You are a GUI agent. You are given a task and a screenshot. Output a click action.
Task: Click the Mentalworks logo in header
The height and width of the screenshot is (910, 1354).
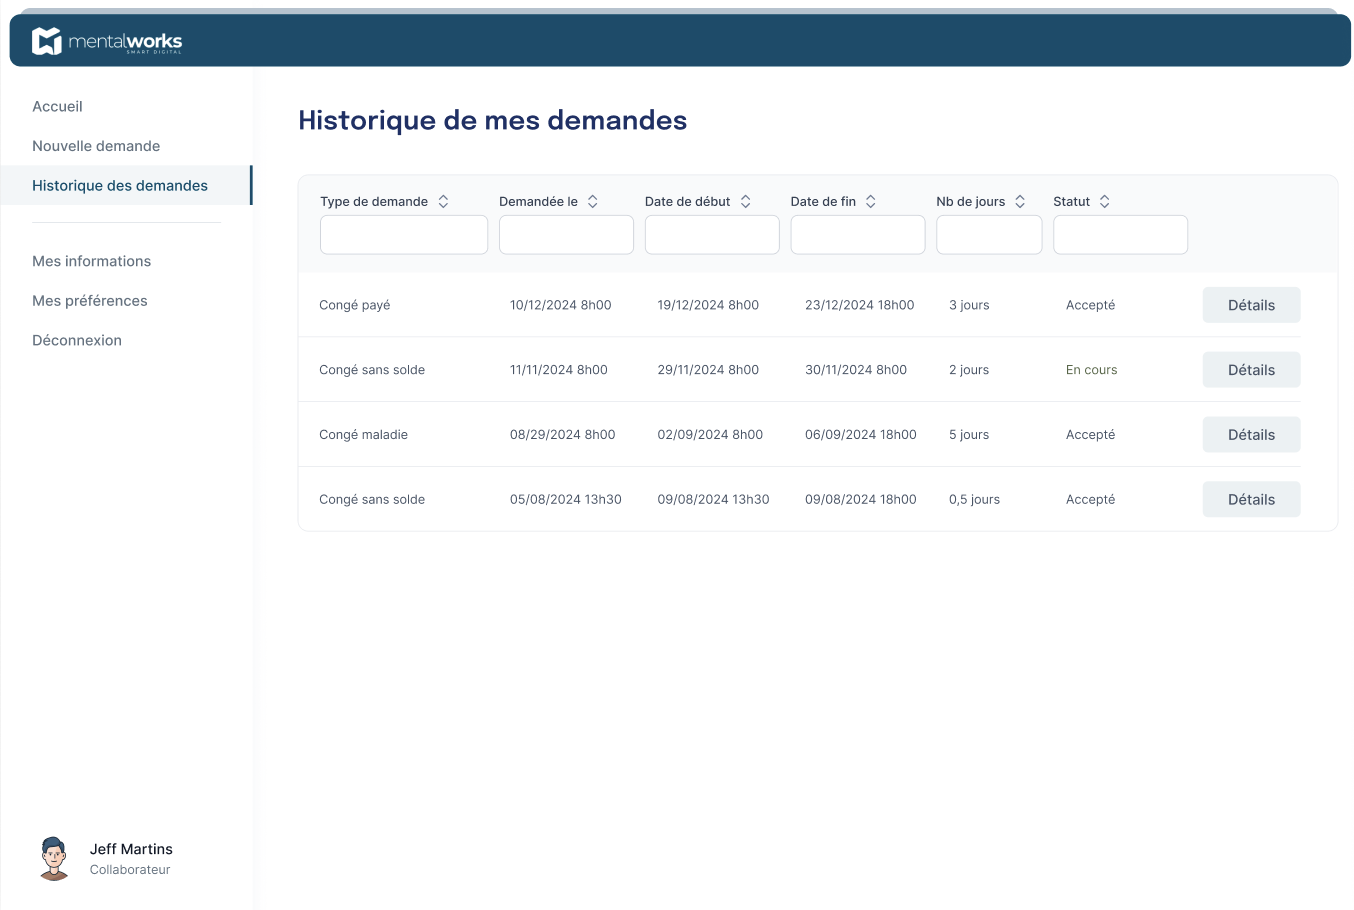107,41
